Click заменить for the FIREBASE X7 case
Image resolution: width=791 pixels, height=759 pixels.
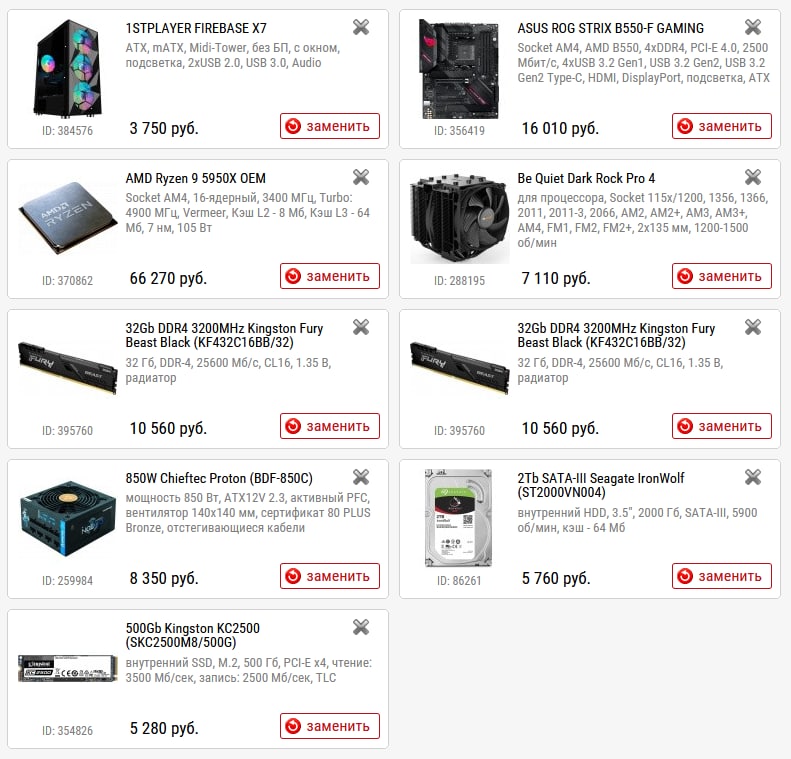click(x=330, y=126)
